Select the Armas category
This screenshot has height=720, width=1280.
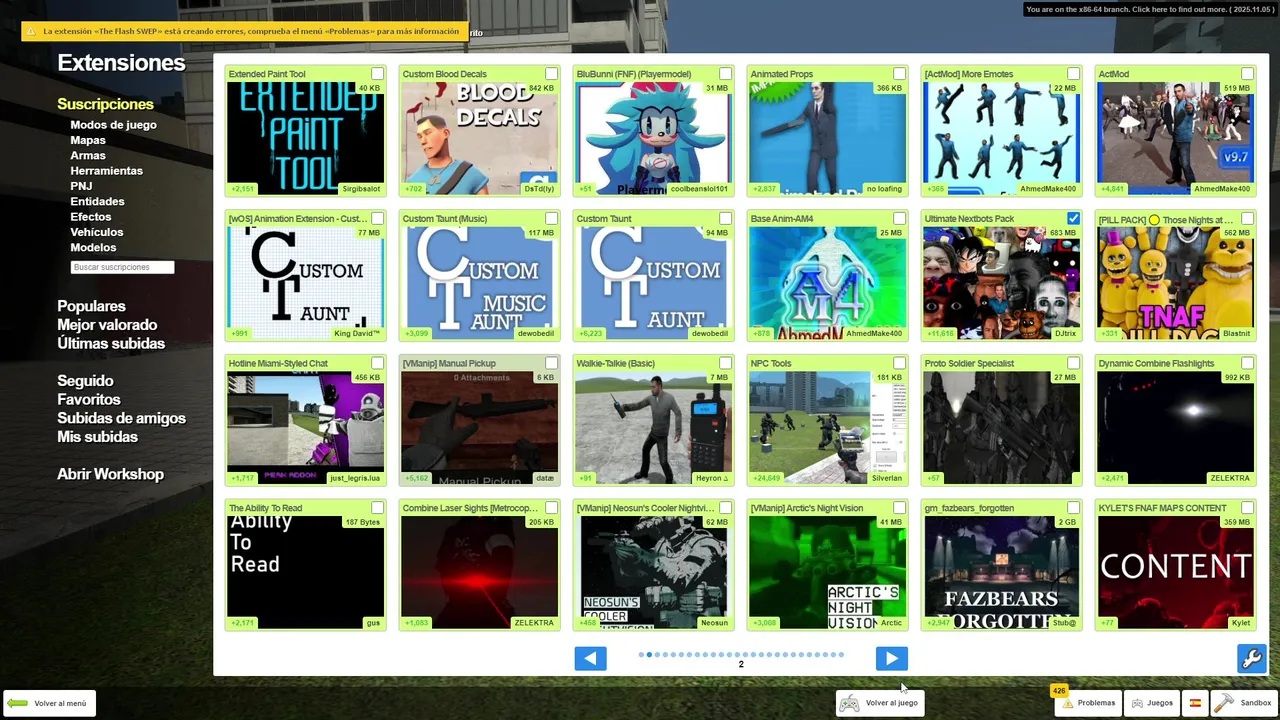coord(88,155)
